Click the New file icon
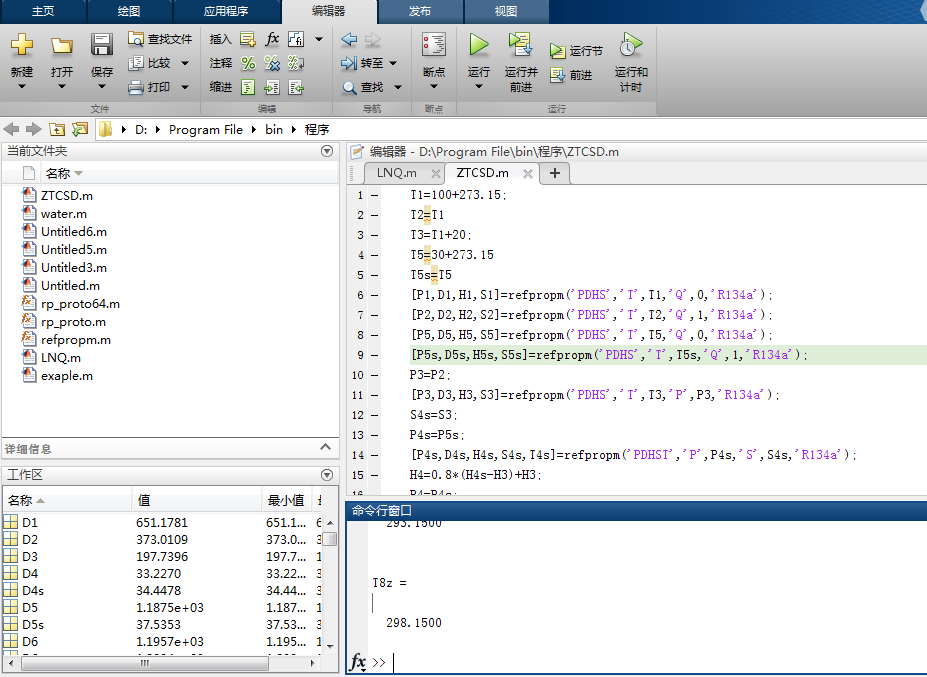 [22, 46]
